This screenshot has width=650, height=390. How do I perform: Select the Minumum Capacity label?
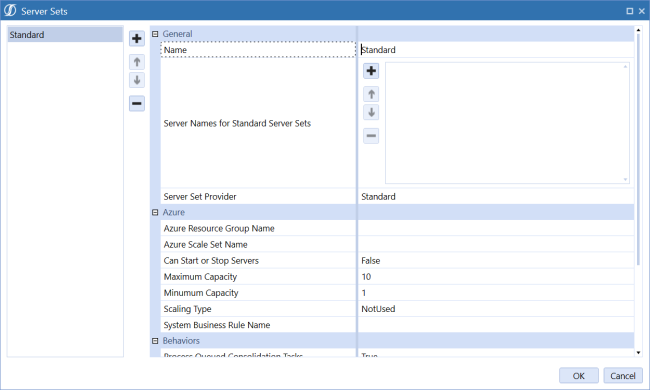(201, 293)
